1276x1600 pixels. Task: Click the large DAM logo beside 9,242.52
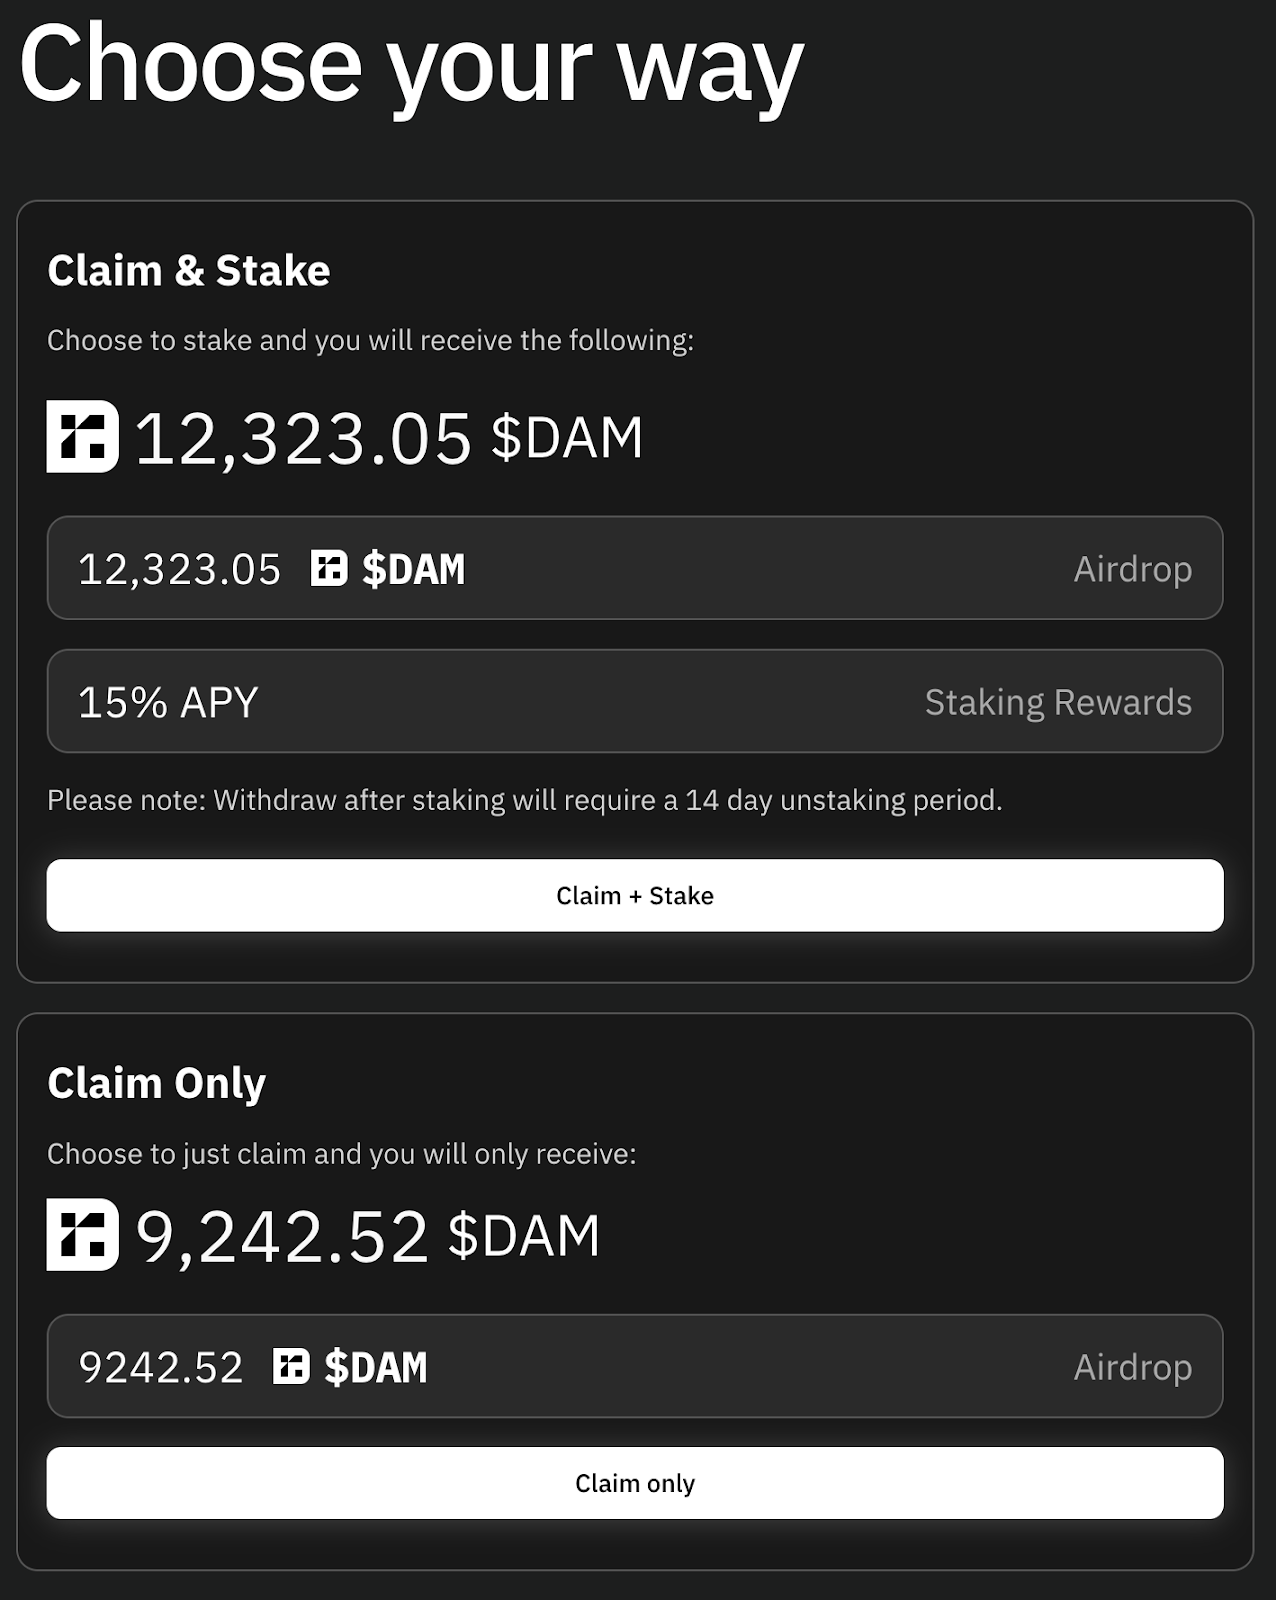(x=82, y=1234)
